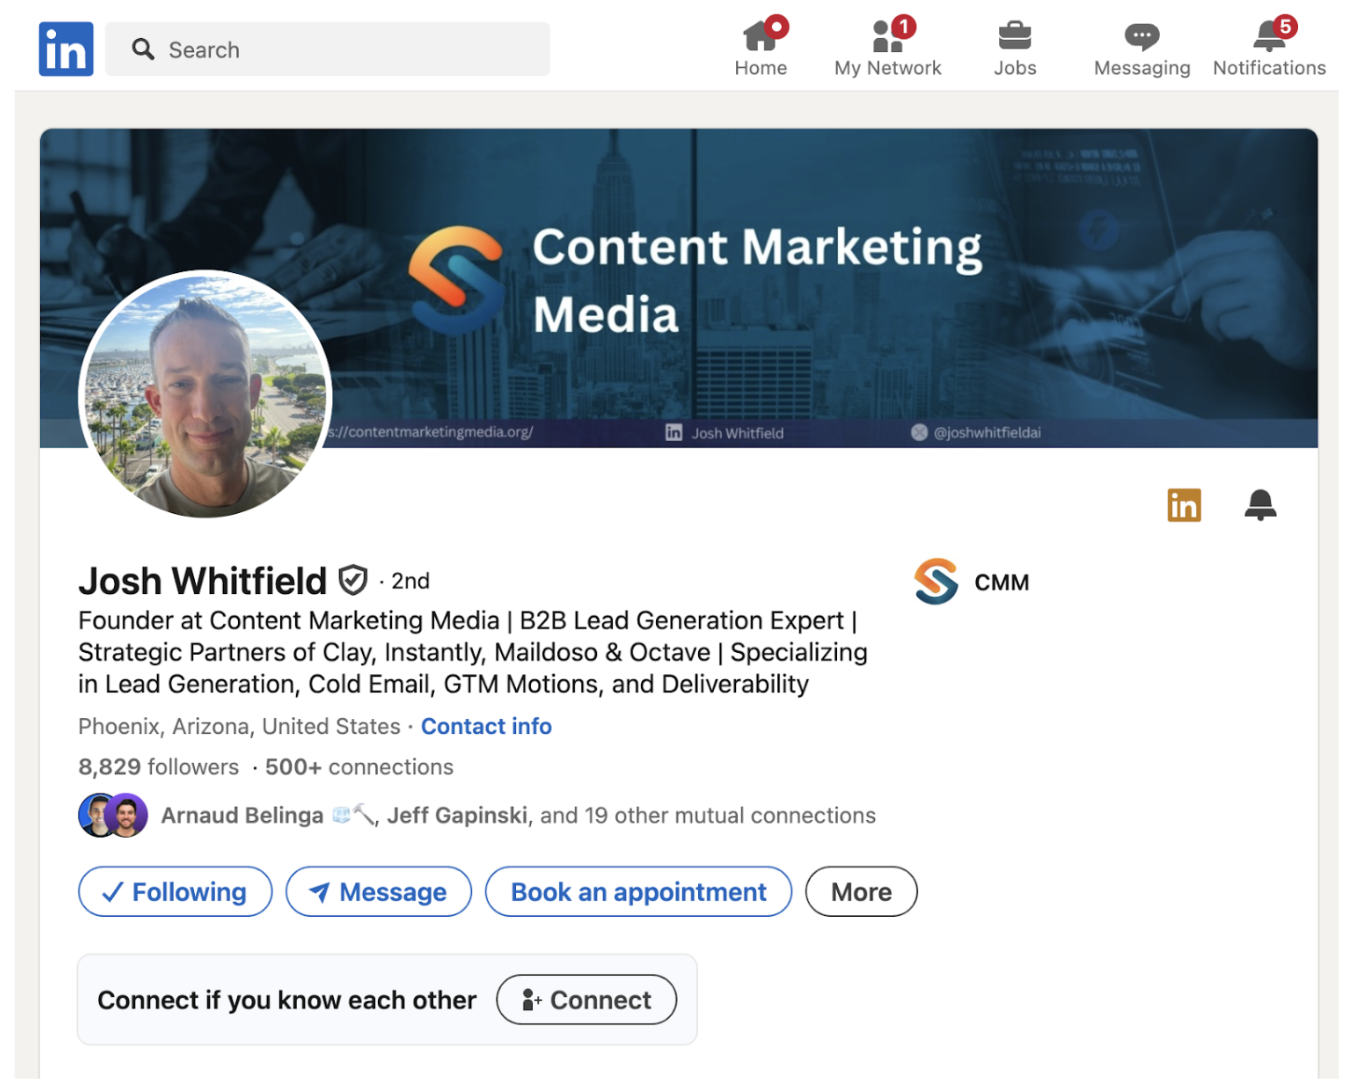Click the search magnifier icon
Image resolution: width=1354 pixels, height=1090 pixels.
(143, 49)
